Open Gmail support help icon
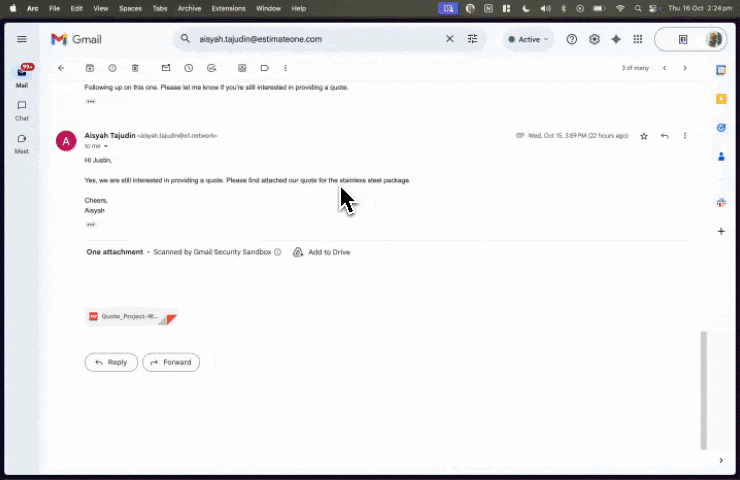The image size is (740, 480). coord(572,39)
